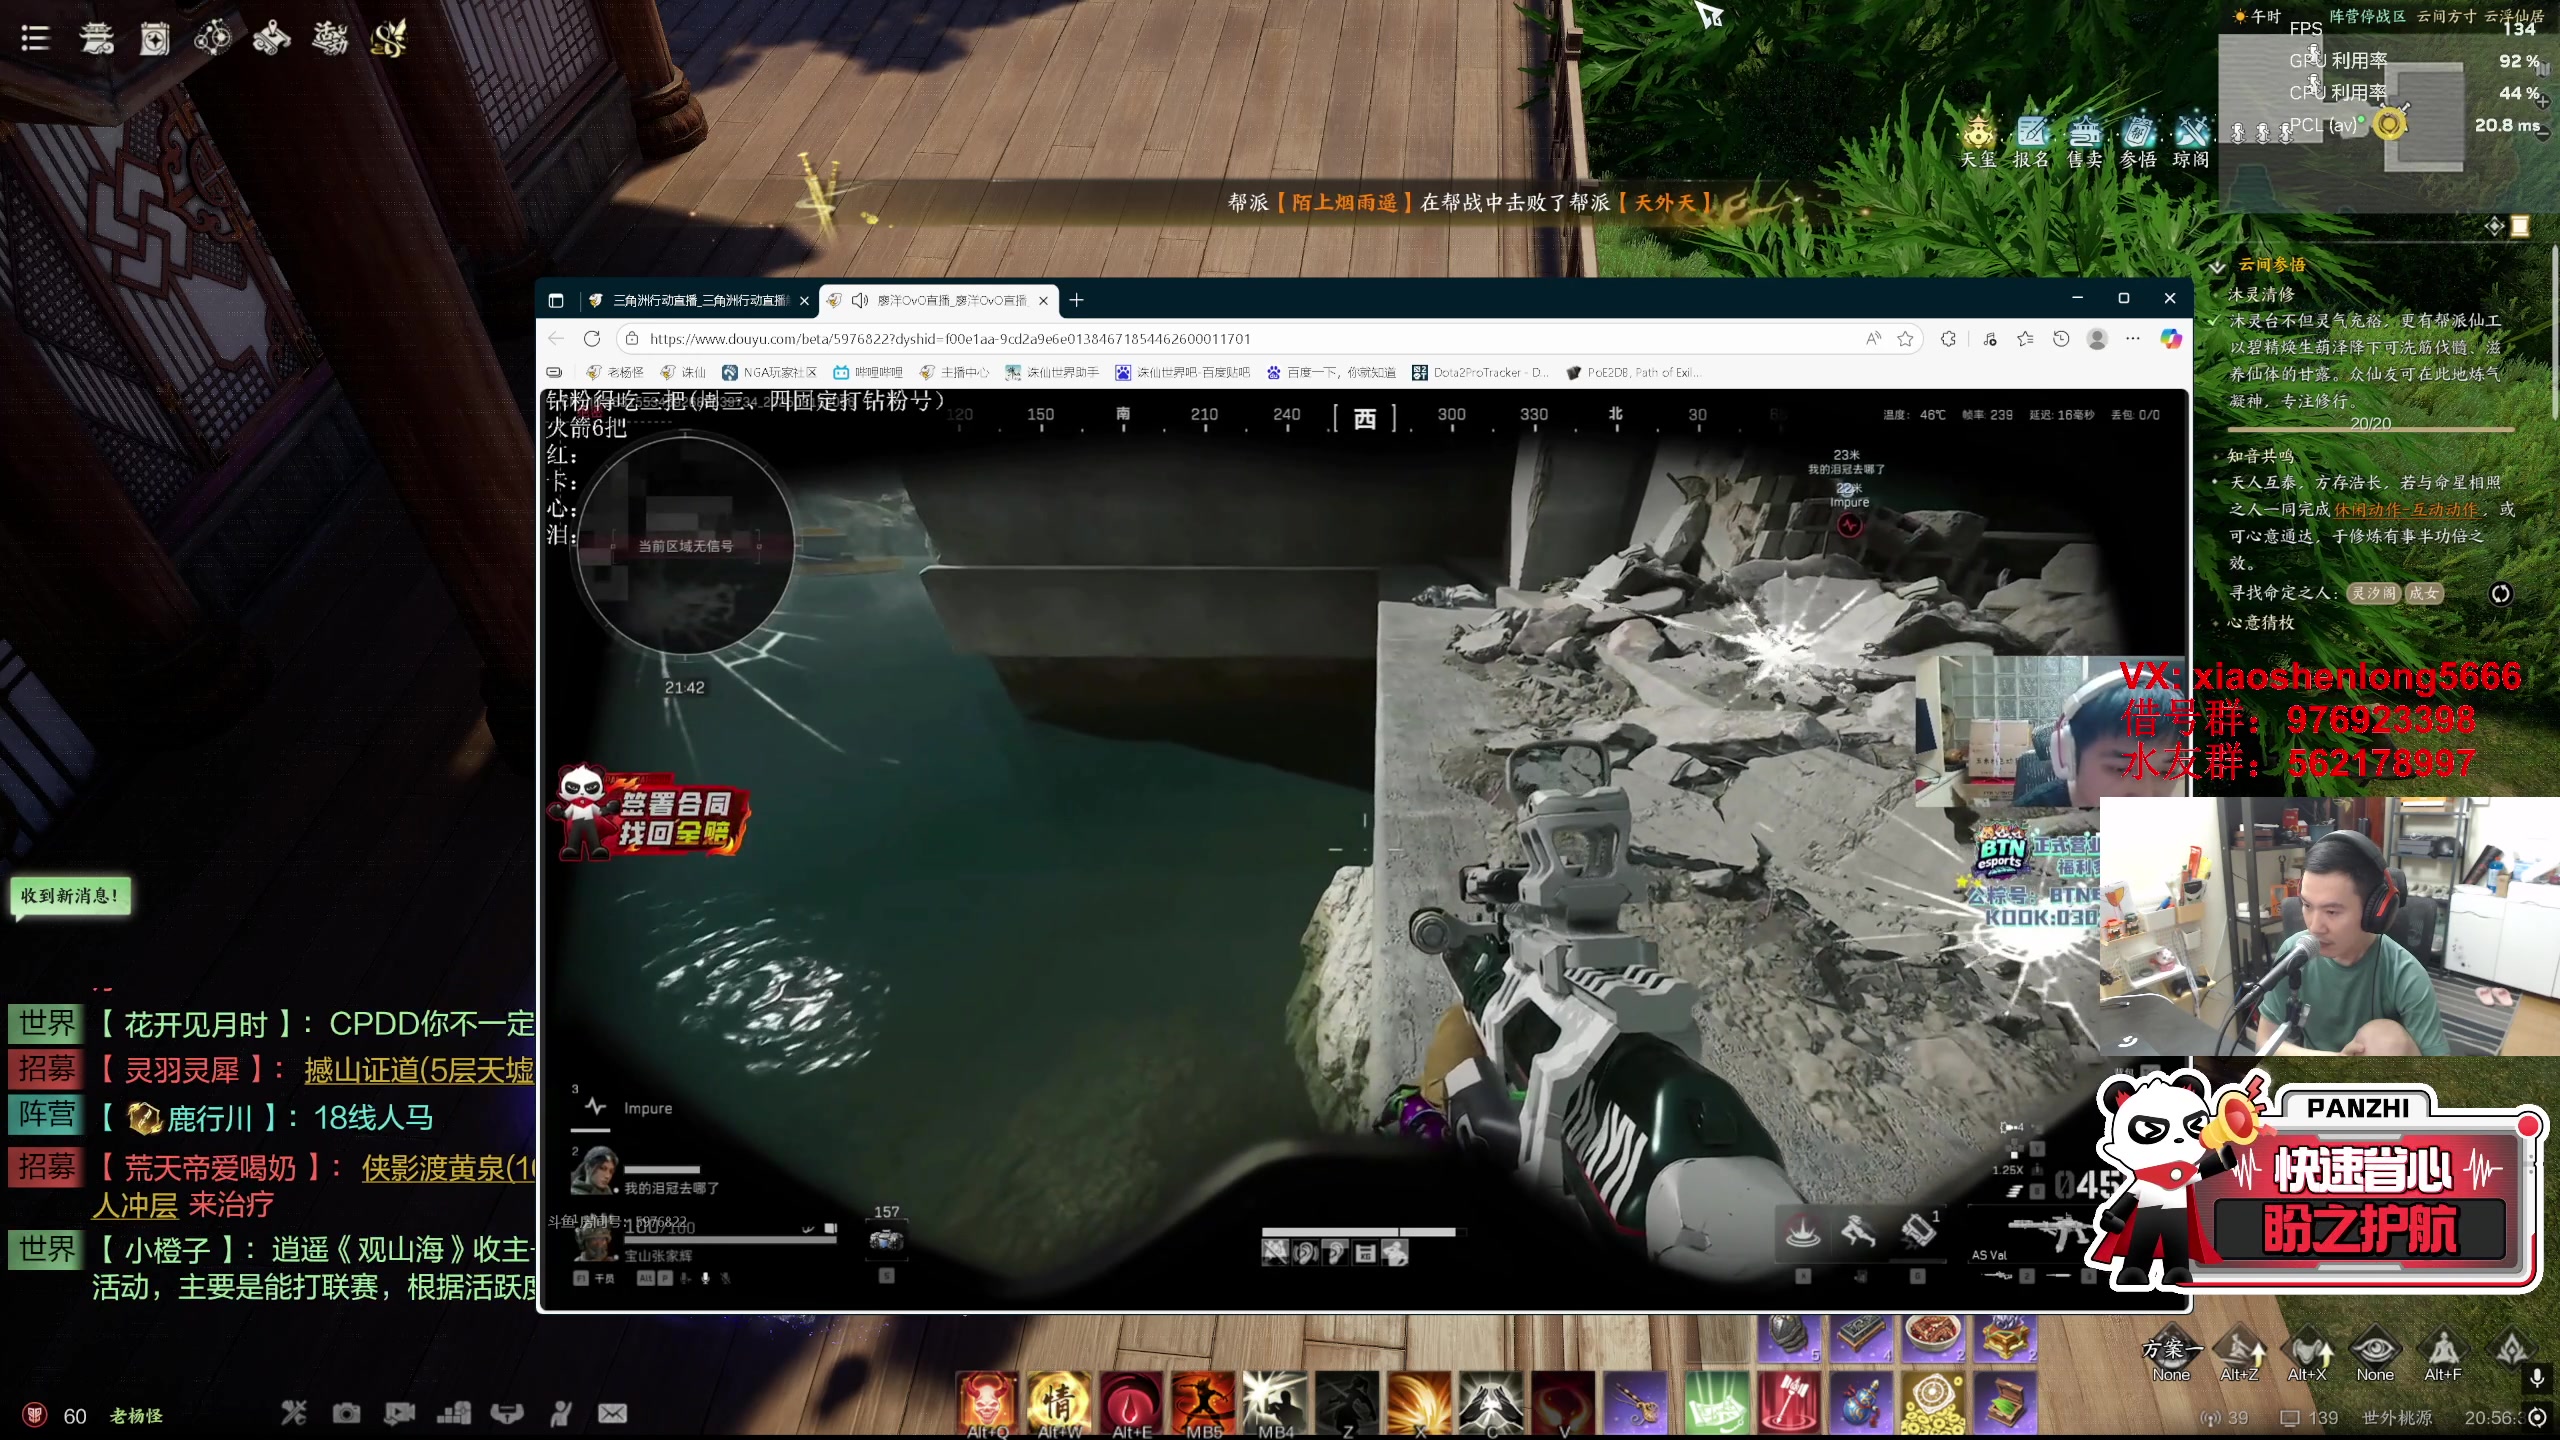Use the gold coins item slot
Screen dimensions: 2560x1440
pyautogui.click(x=1933, y=1400)
